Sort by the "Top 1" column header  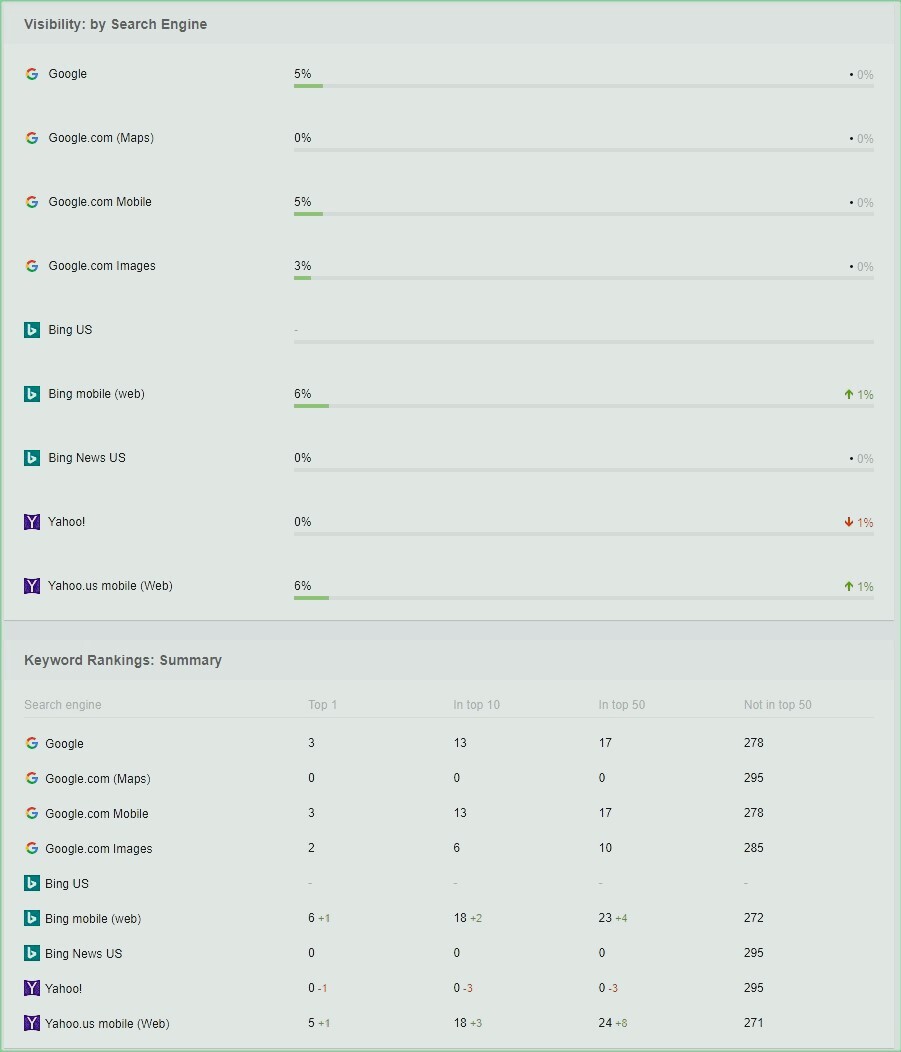tap(322, 705)
